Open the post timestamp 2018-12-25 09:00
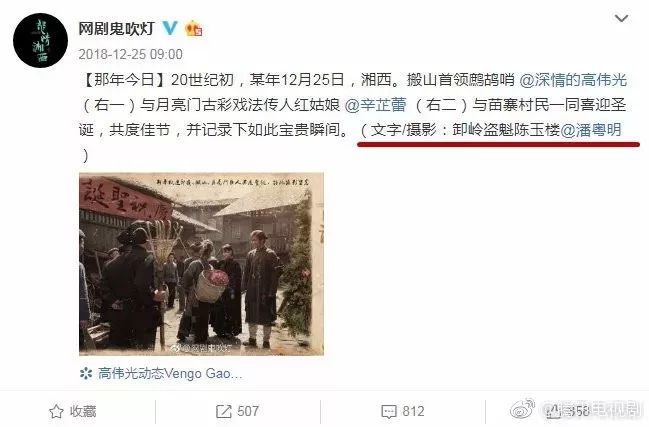 tap(130, 54)
